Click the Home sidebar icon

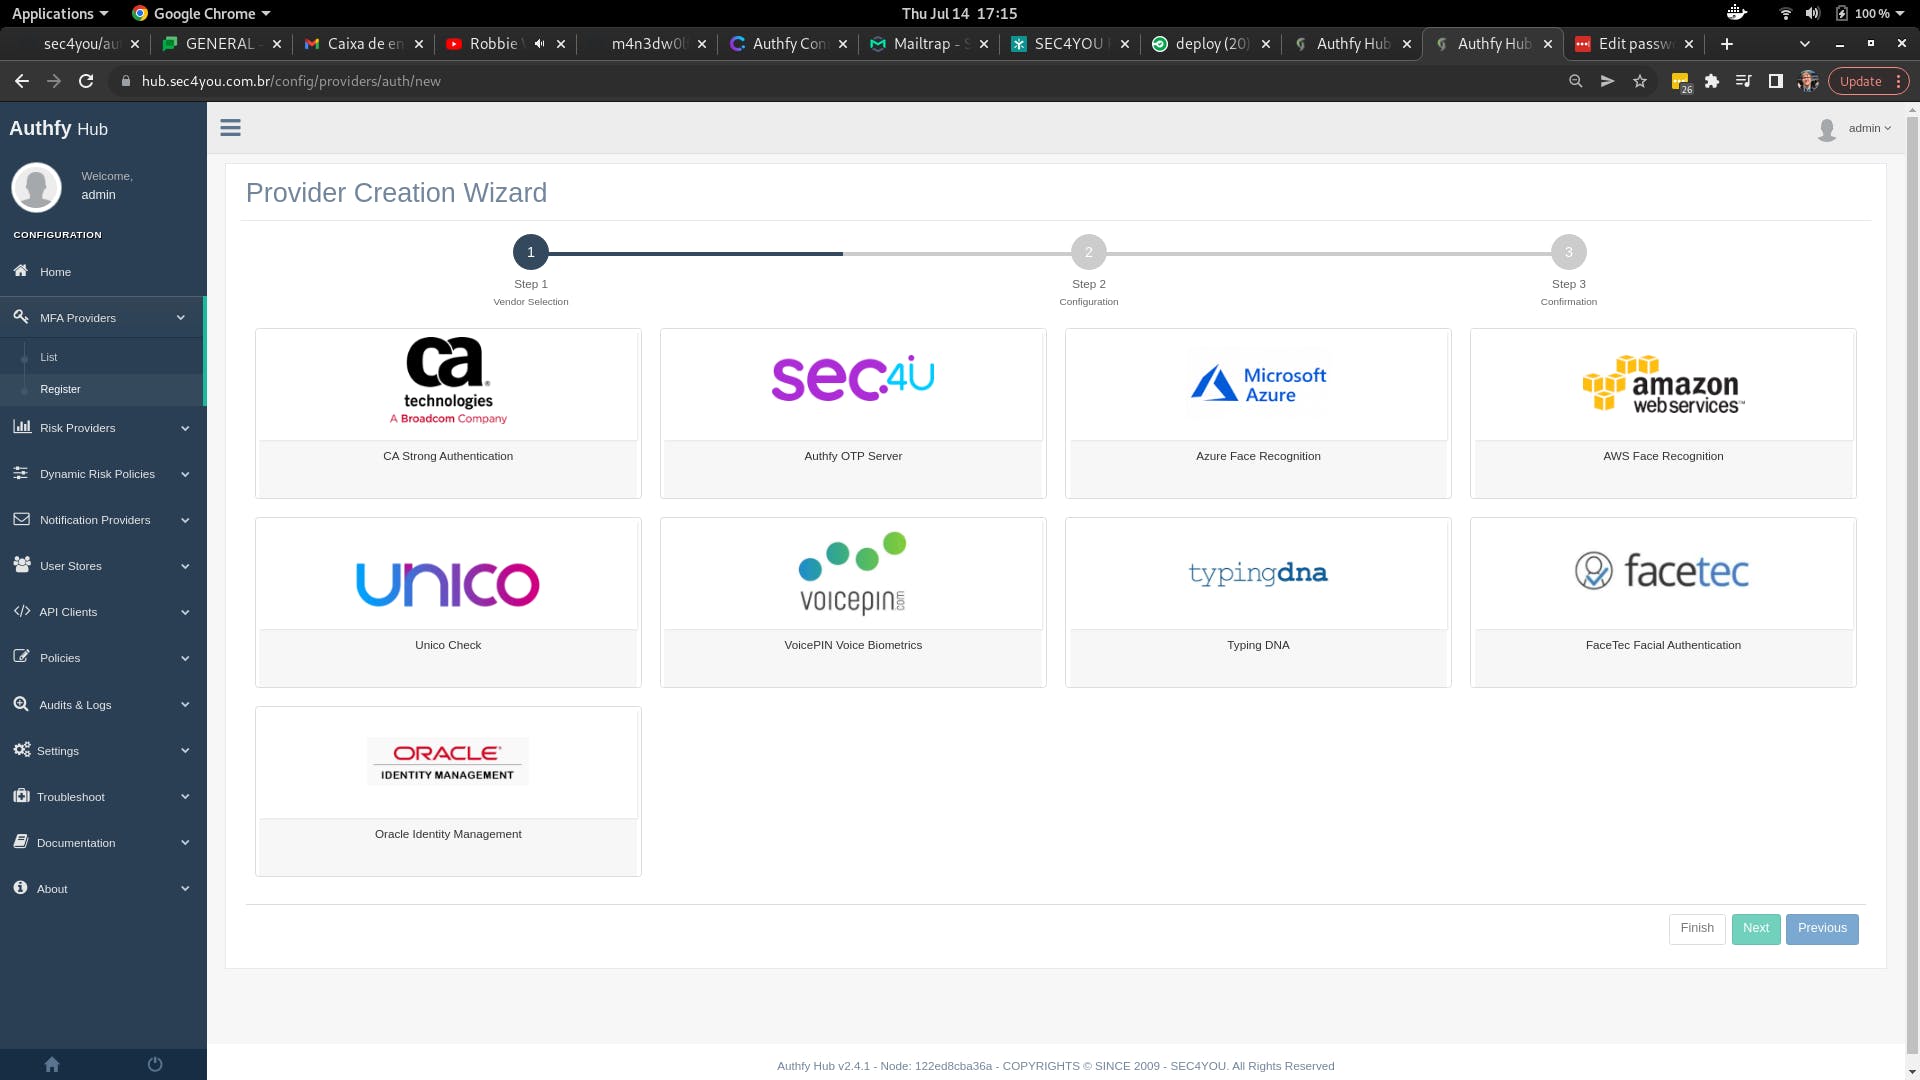click(x=21, y=271)
